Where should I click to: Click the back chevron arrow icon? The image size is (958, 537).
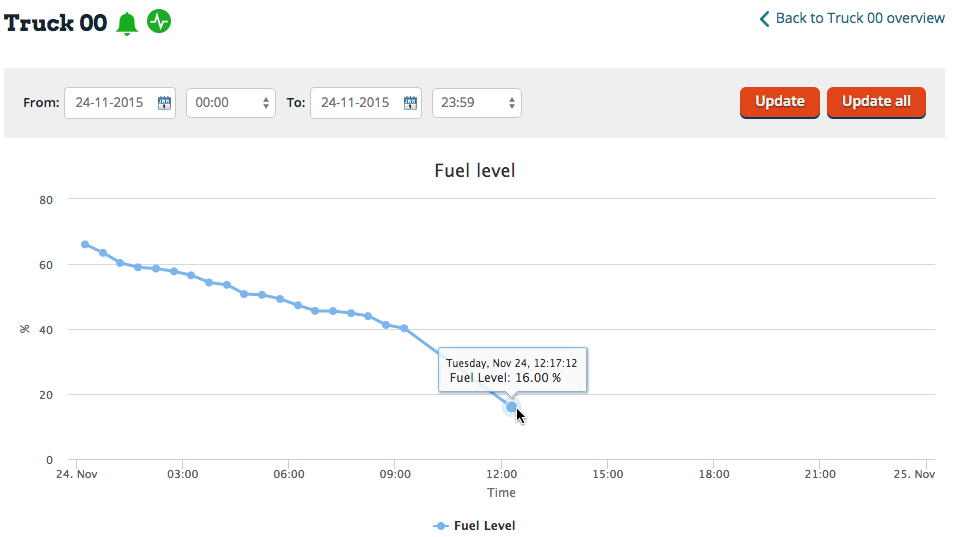pos(765,19)
